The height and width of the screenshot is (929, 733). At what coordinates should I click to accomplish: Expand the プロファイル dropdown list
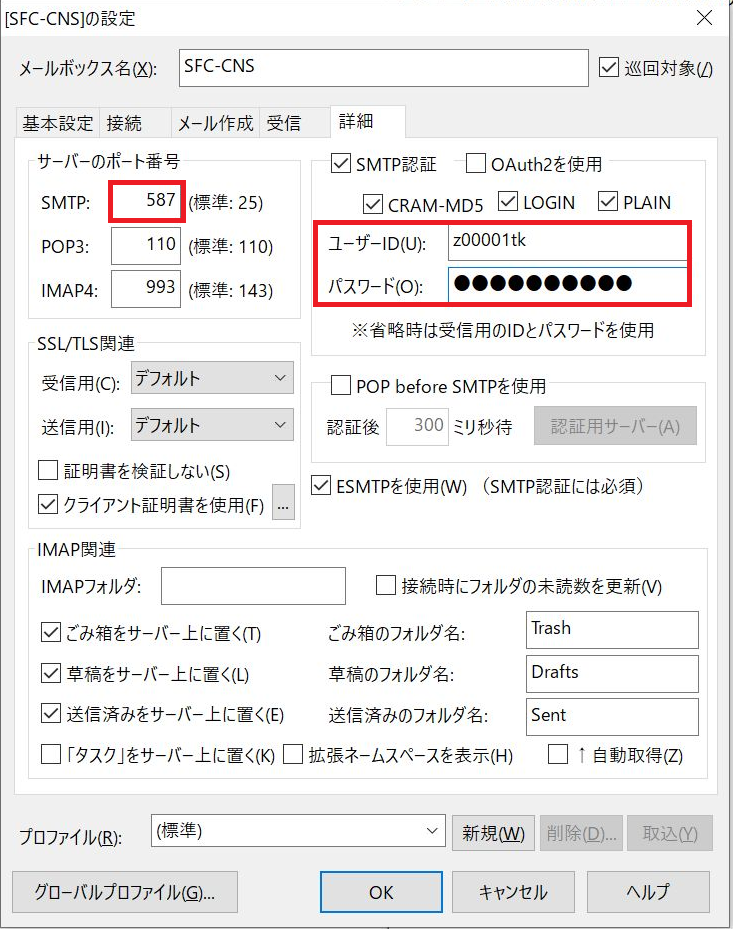coord(433,830)
